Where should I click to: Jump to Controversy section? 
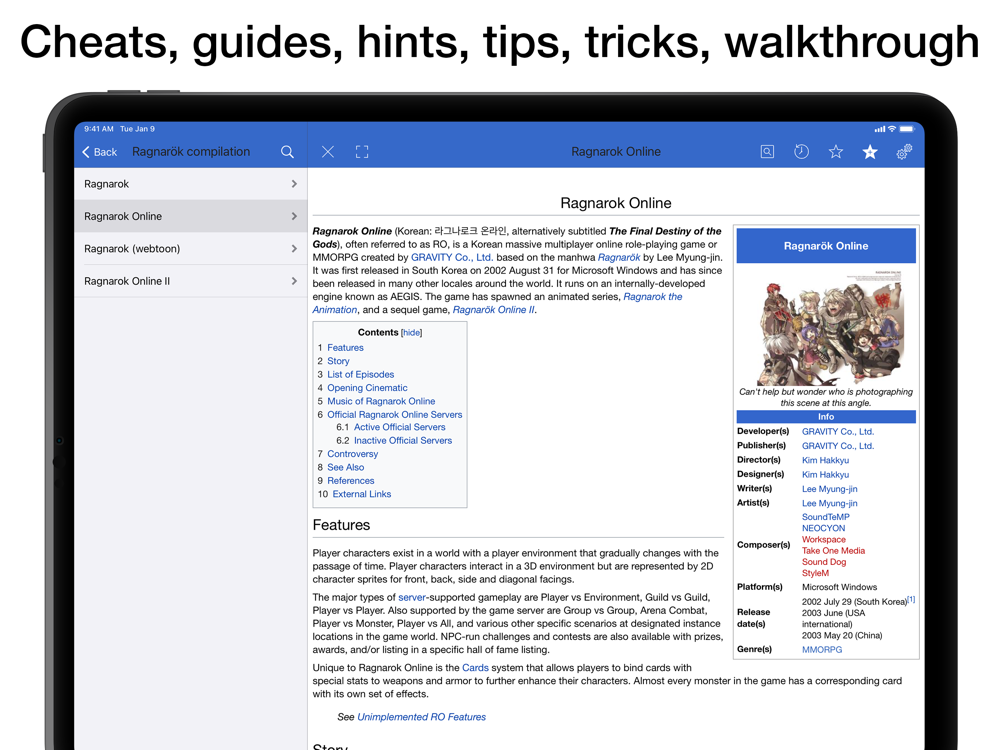tap(352, 454)
